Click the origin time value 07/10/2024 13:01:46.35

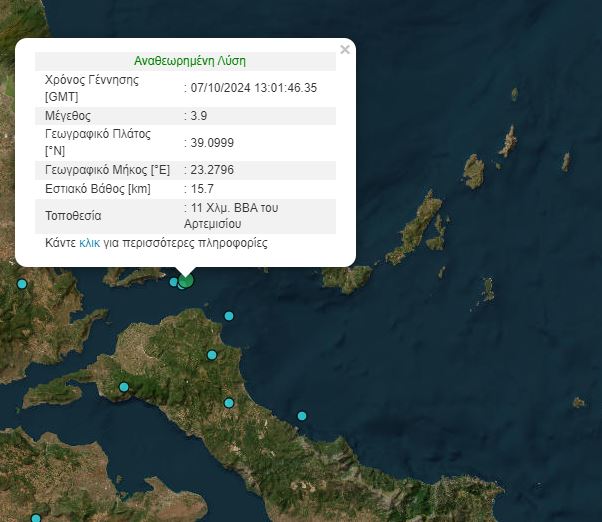254,88
